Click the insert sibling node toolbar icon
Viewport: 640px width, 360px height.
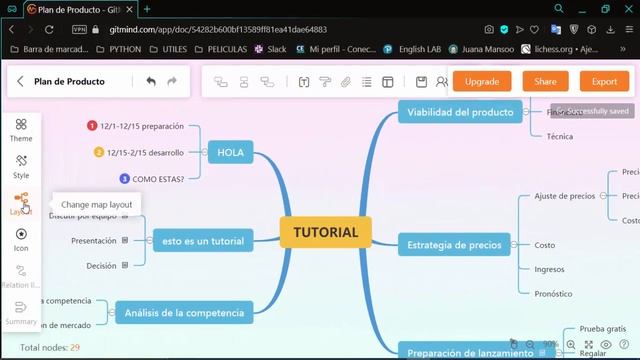244,82
